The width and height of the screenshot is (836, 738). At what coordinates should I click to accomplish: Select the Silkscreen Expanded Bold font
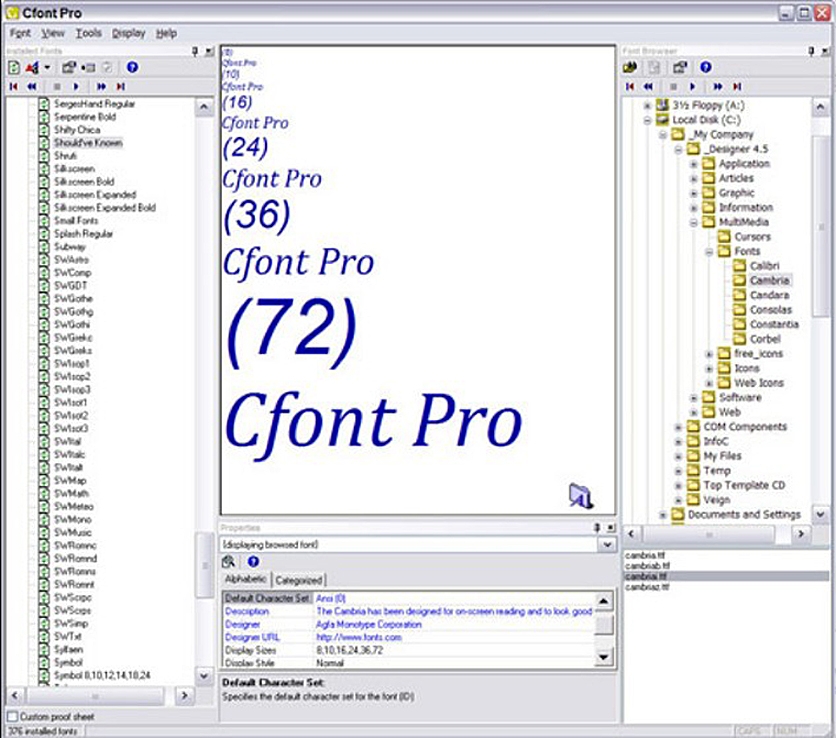pyautogui.click(x=104, y=207)
